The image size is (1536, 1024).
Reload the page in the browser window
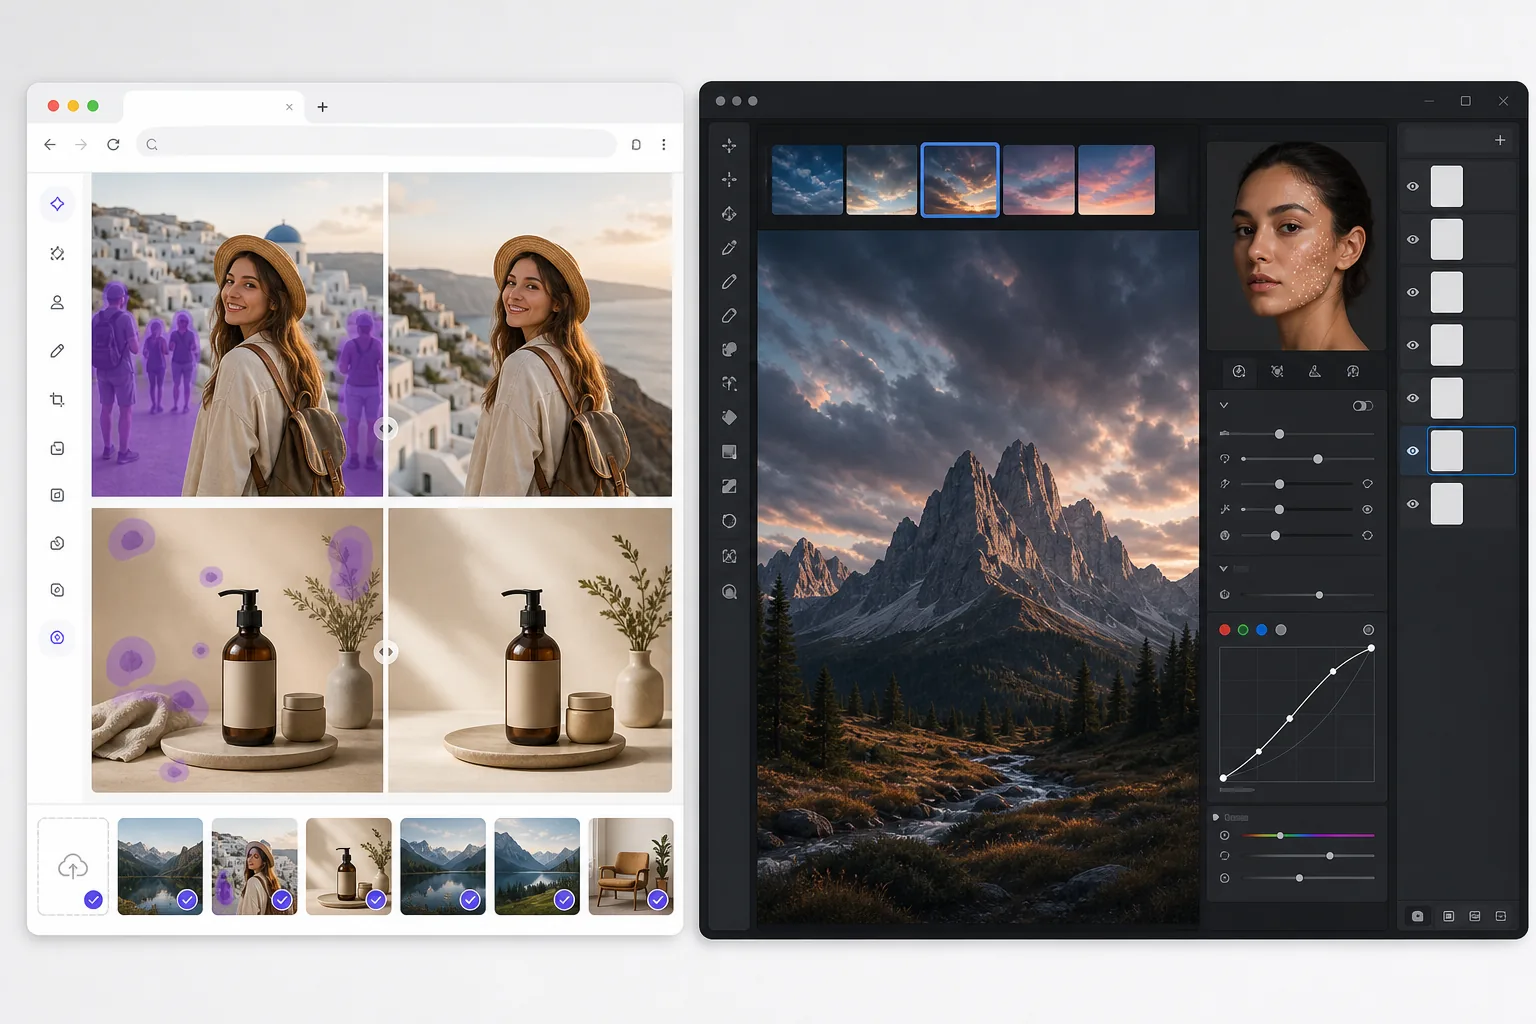[x=113, y=144]
